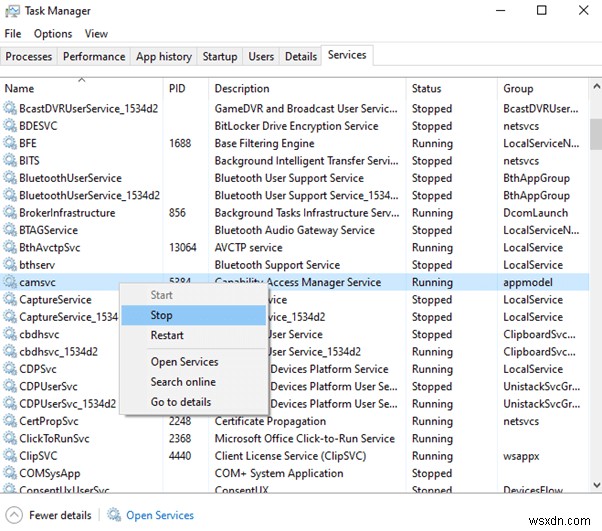Viewport: 602px width, 531px height.
Task: Choose Search online in context menu
Action: click(x=194, y=382)
